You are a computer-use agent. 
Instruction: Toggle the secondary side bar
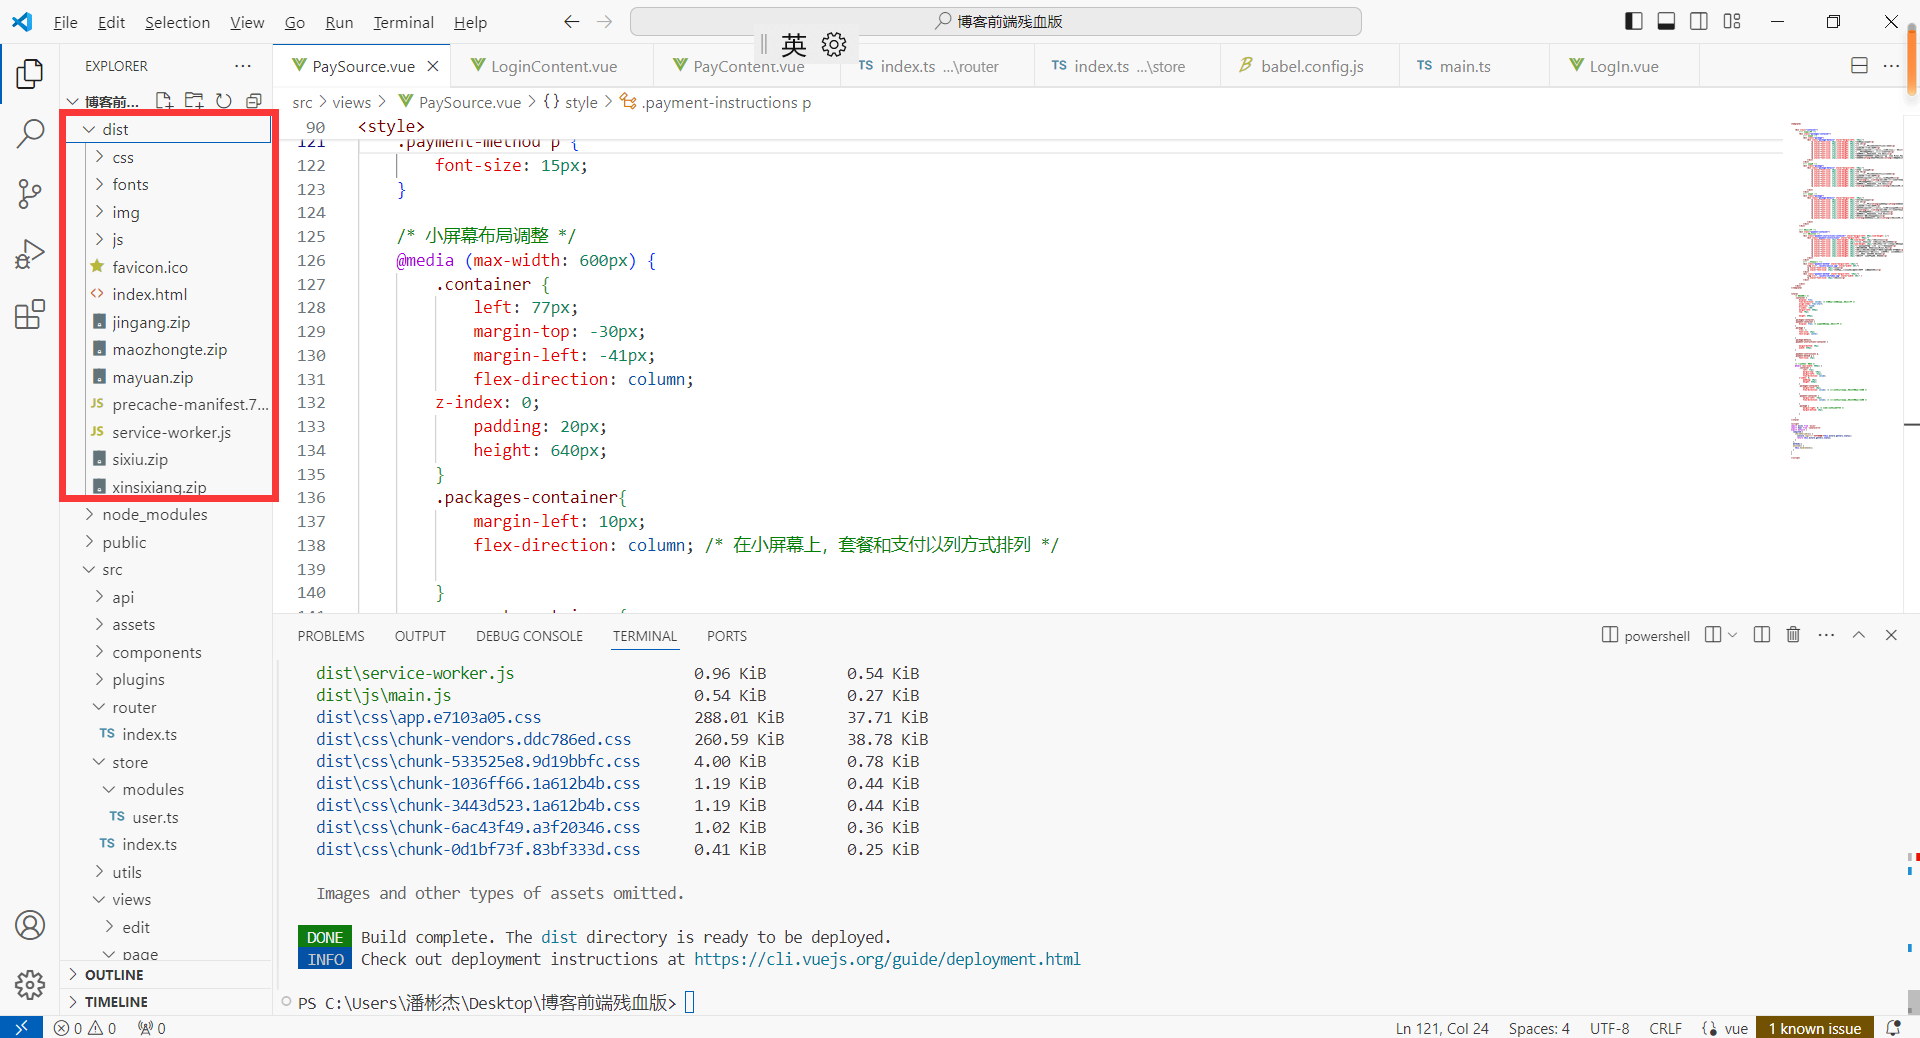(1699, 21)
